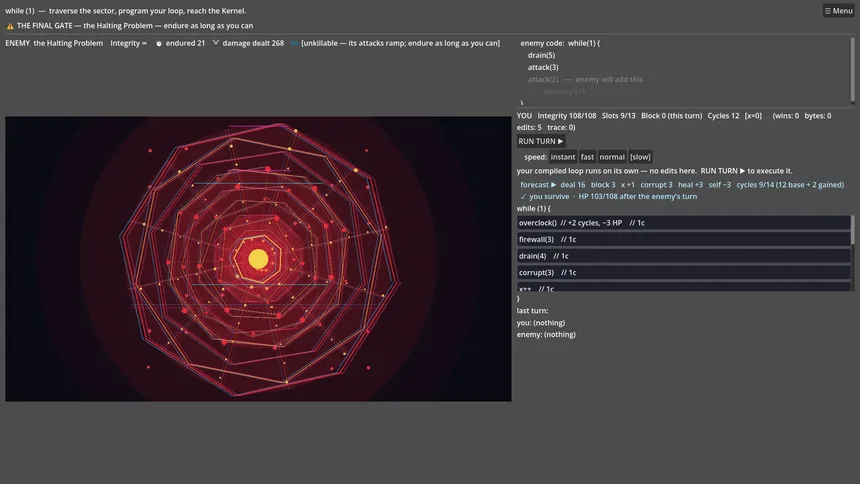Click the 'Cycles 12' stat
Screen dimensions: 860x484
(x=723, y=116)
